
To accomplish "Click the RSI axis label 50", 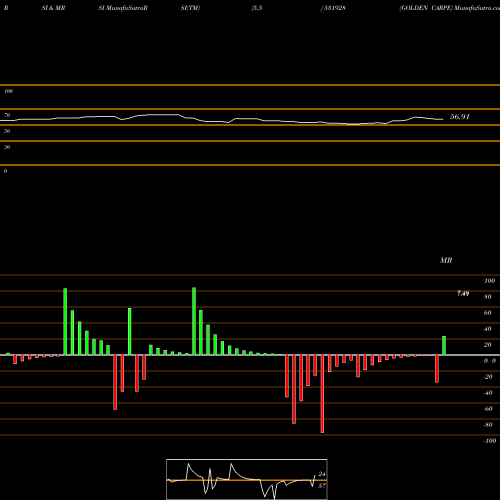I will pyautogui.click(x=7, y=131).
